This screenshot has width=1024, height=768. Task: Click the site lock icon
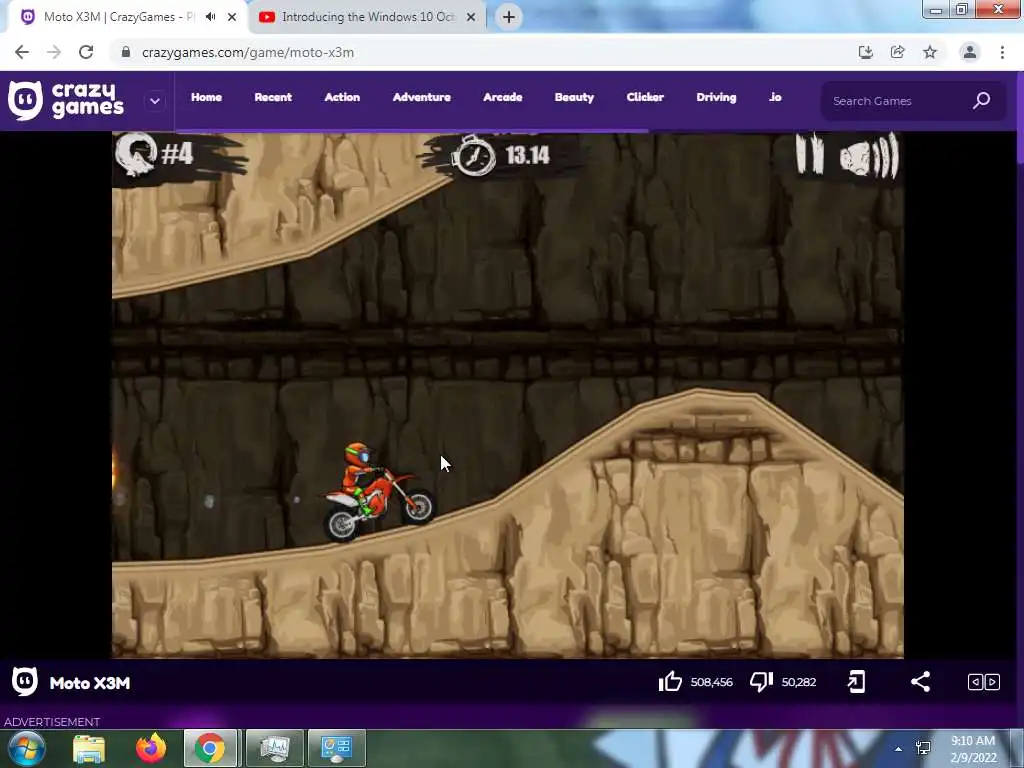(x=125, y=52)
